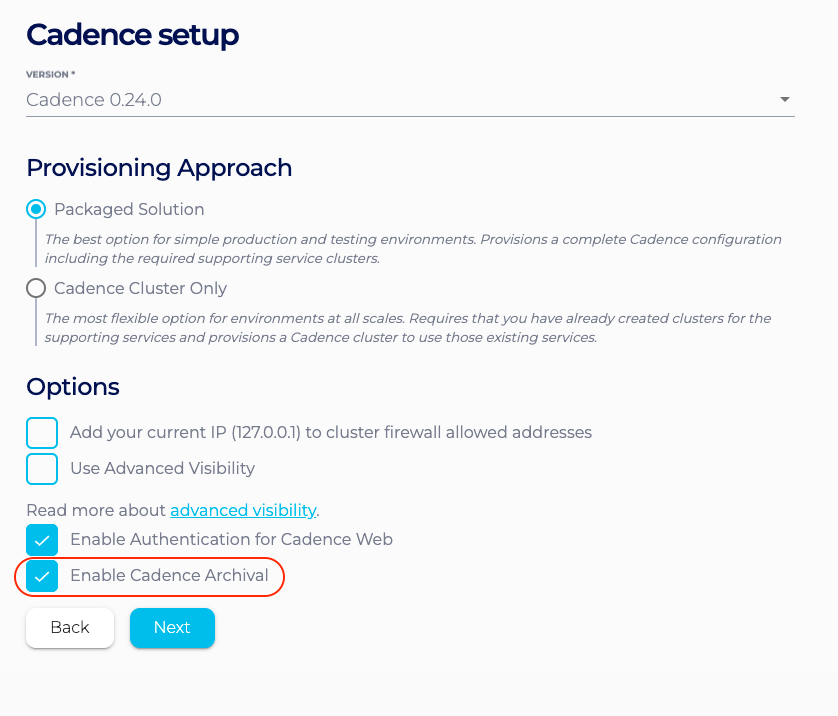This screenshot has height=716, width=838.
Task: Click Back to return to the previous step
Action: (69, 627)
